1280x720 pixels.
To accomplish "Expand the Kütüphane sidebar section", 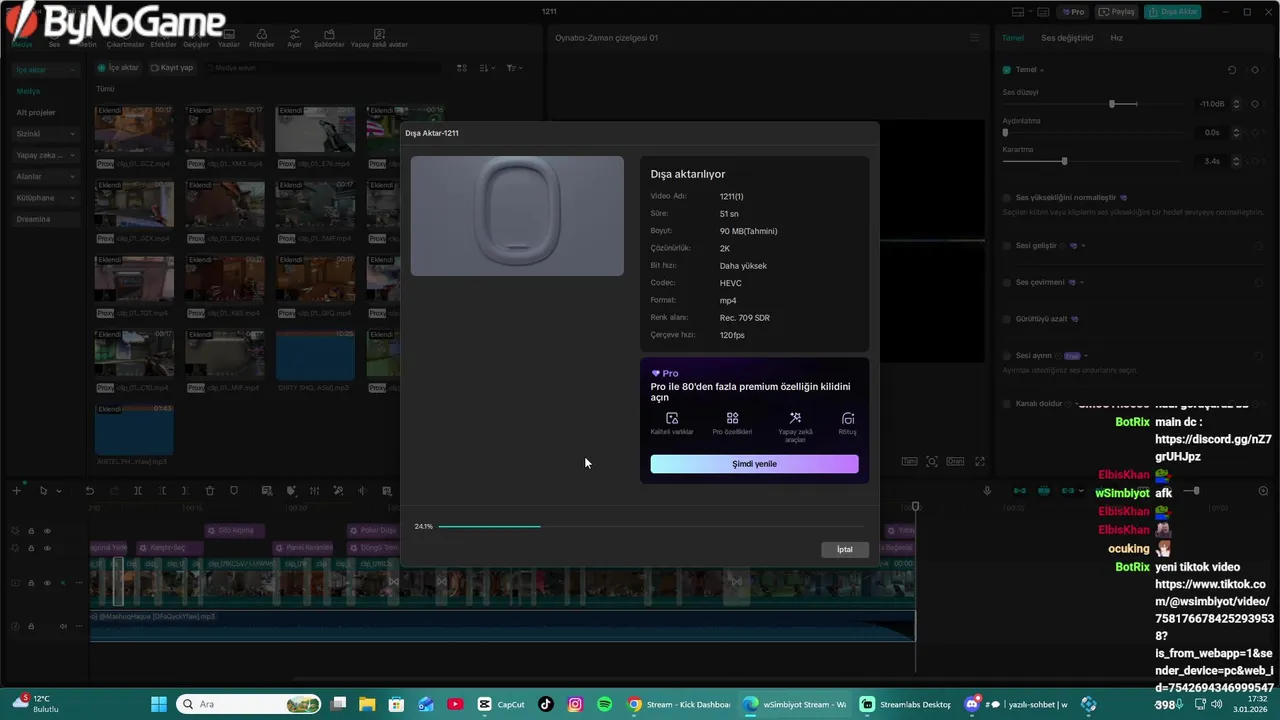I will [x=72, y=198].
